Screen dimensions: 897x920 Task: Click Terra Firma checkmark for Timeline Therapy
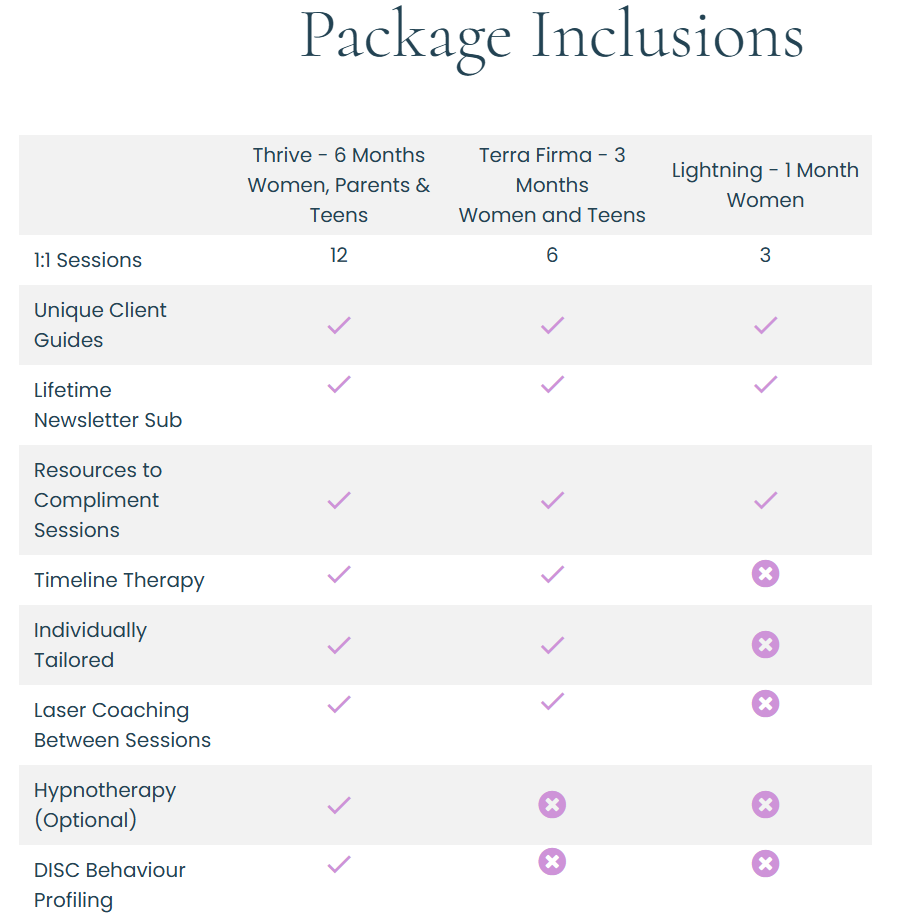coord(552,574)
